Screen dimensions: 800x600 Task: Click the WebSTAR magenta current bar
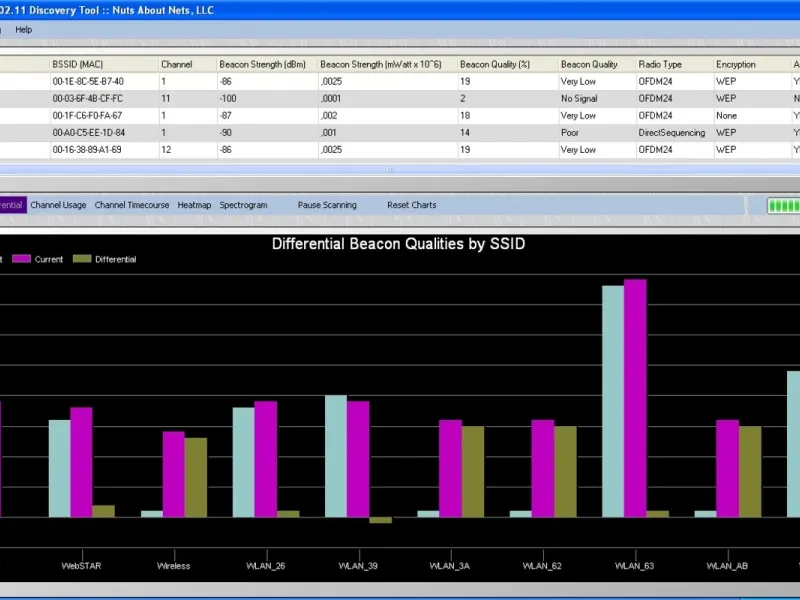click(x=82, y=462)
